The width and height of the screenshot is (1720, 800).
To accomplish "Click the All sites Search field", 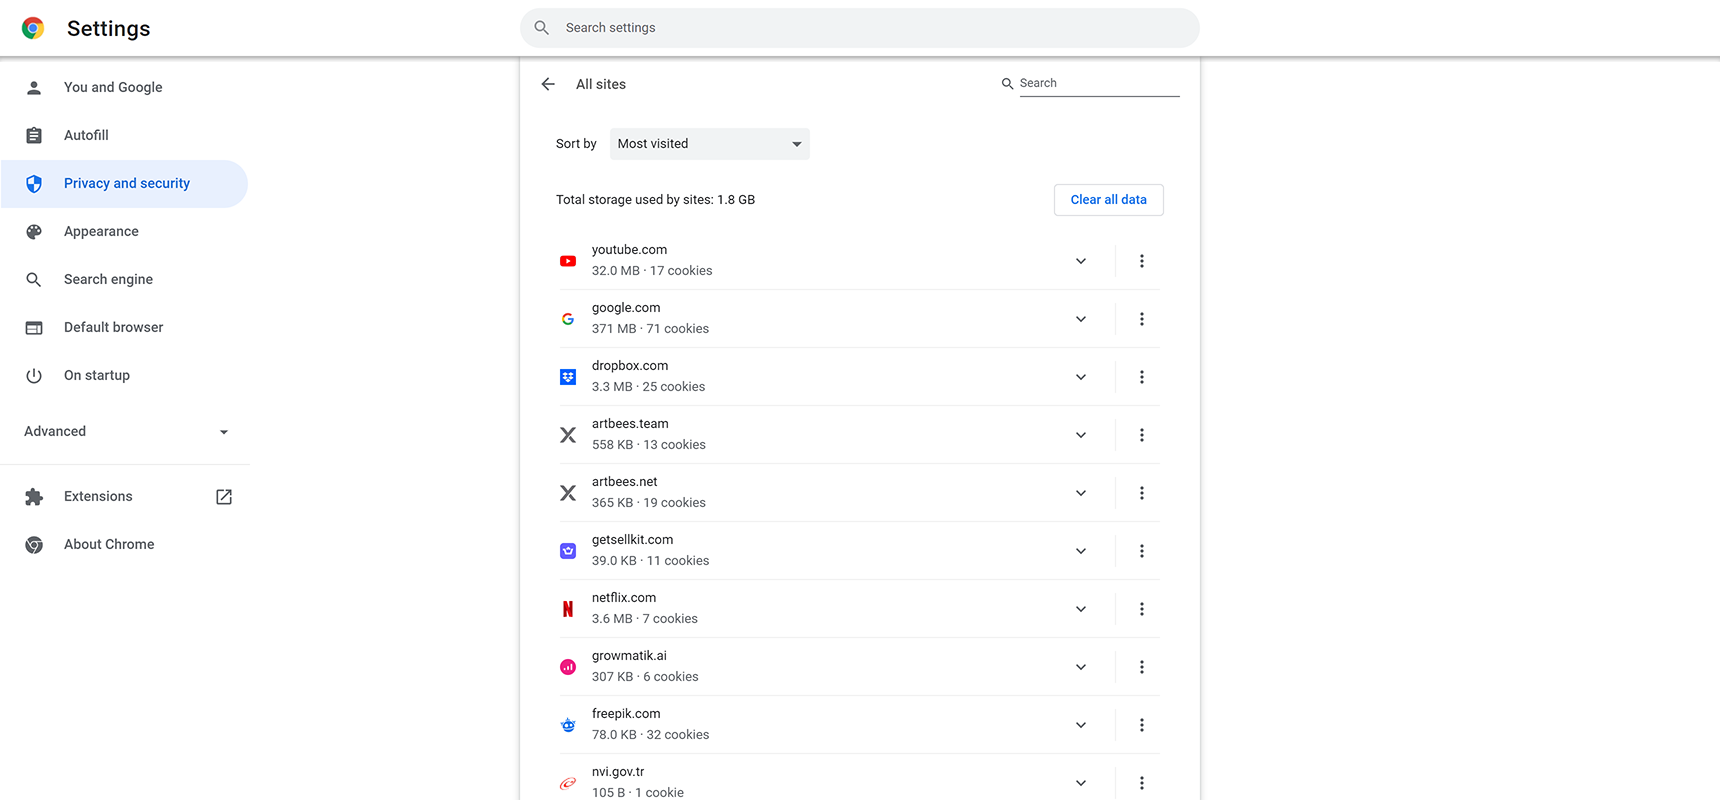I will 1099,84.
